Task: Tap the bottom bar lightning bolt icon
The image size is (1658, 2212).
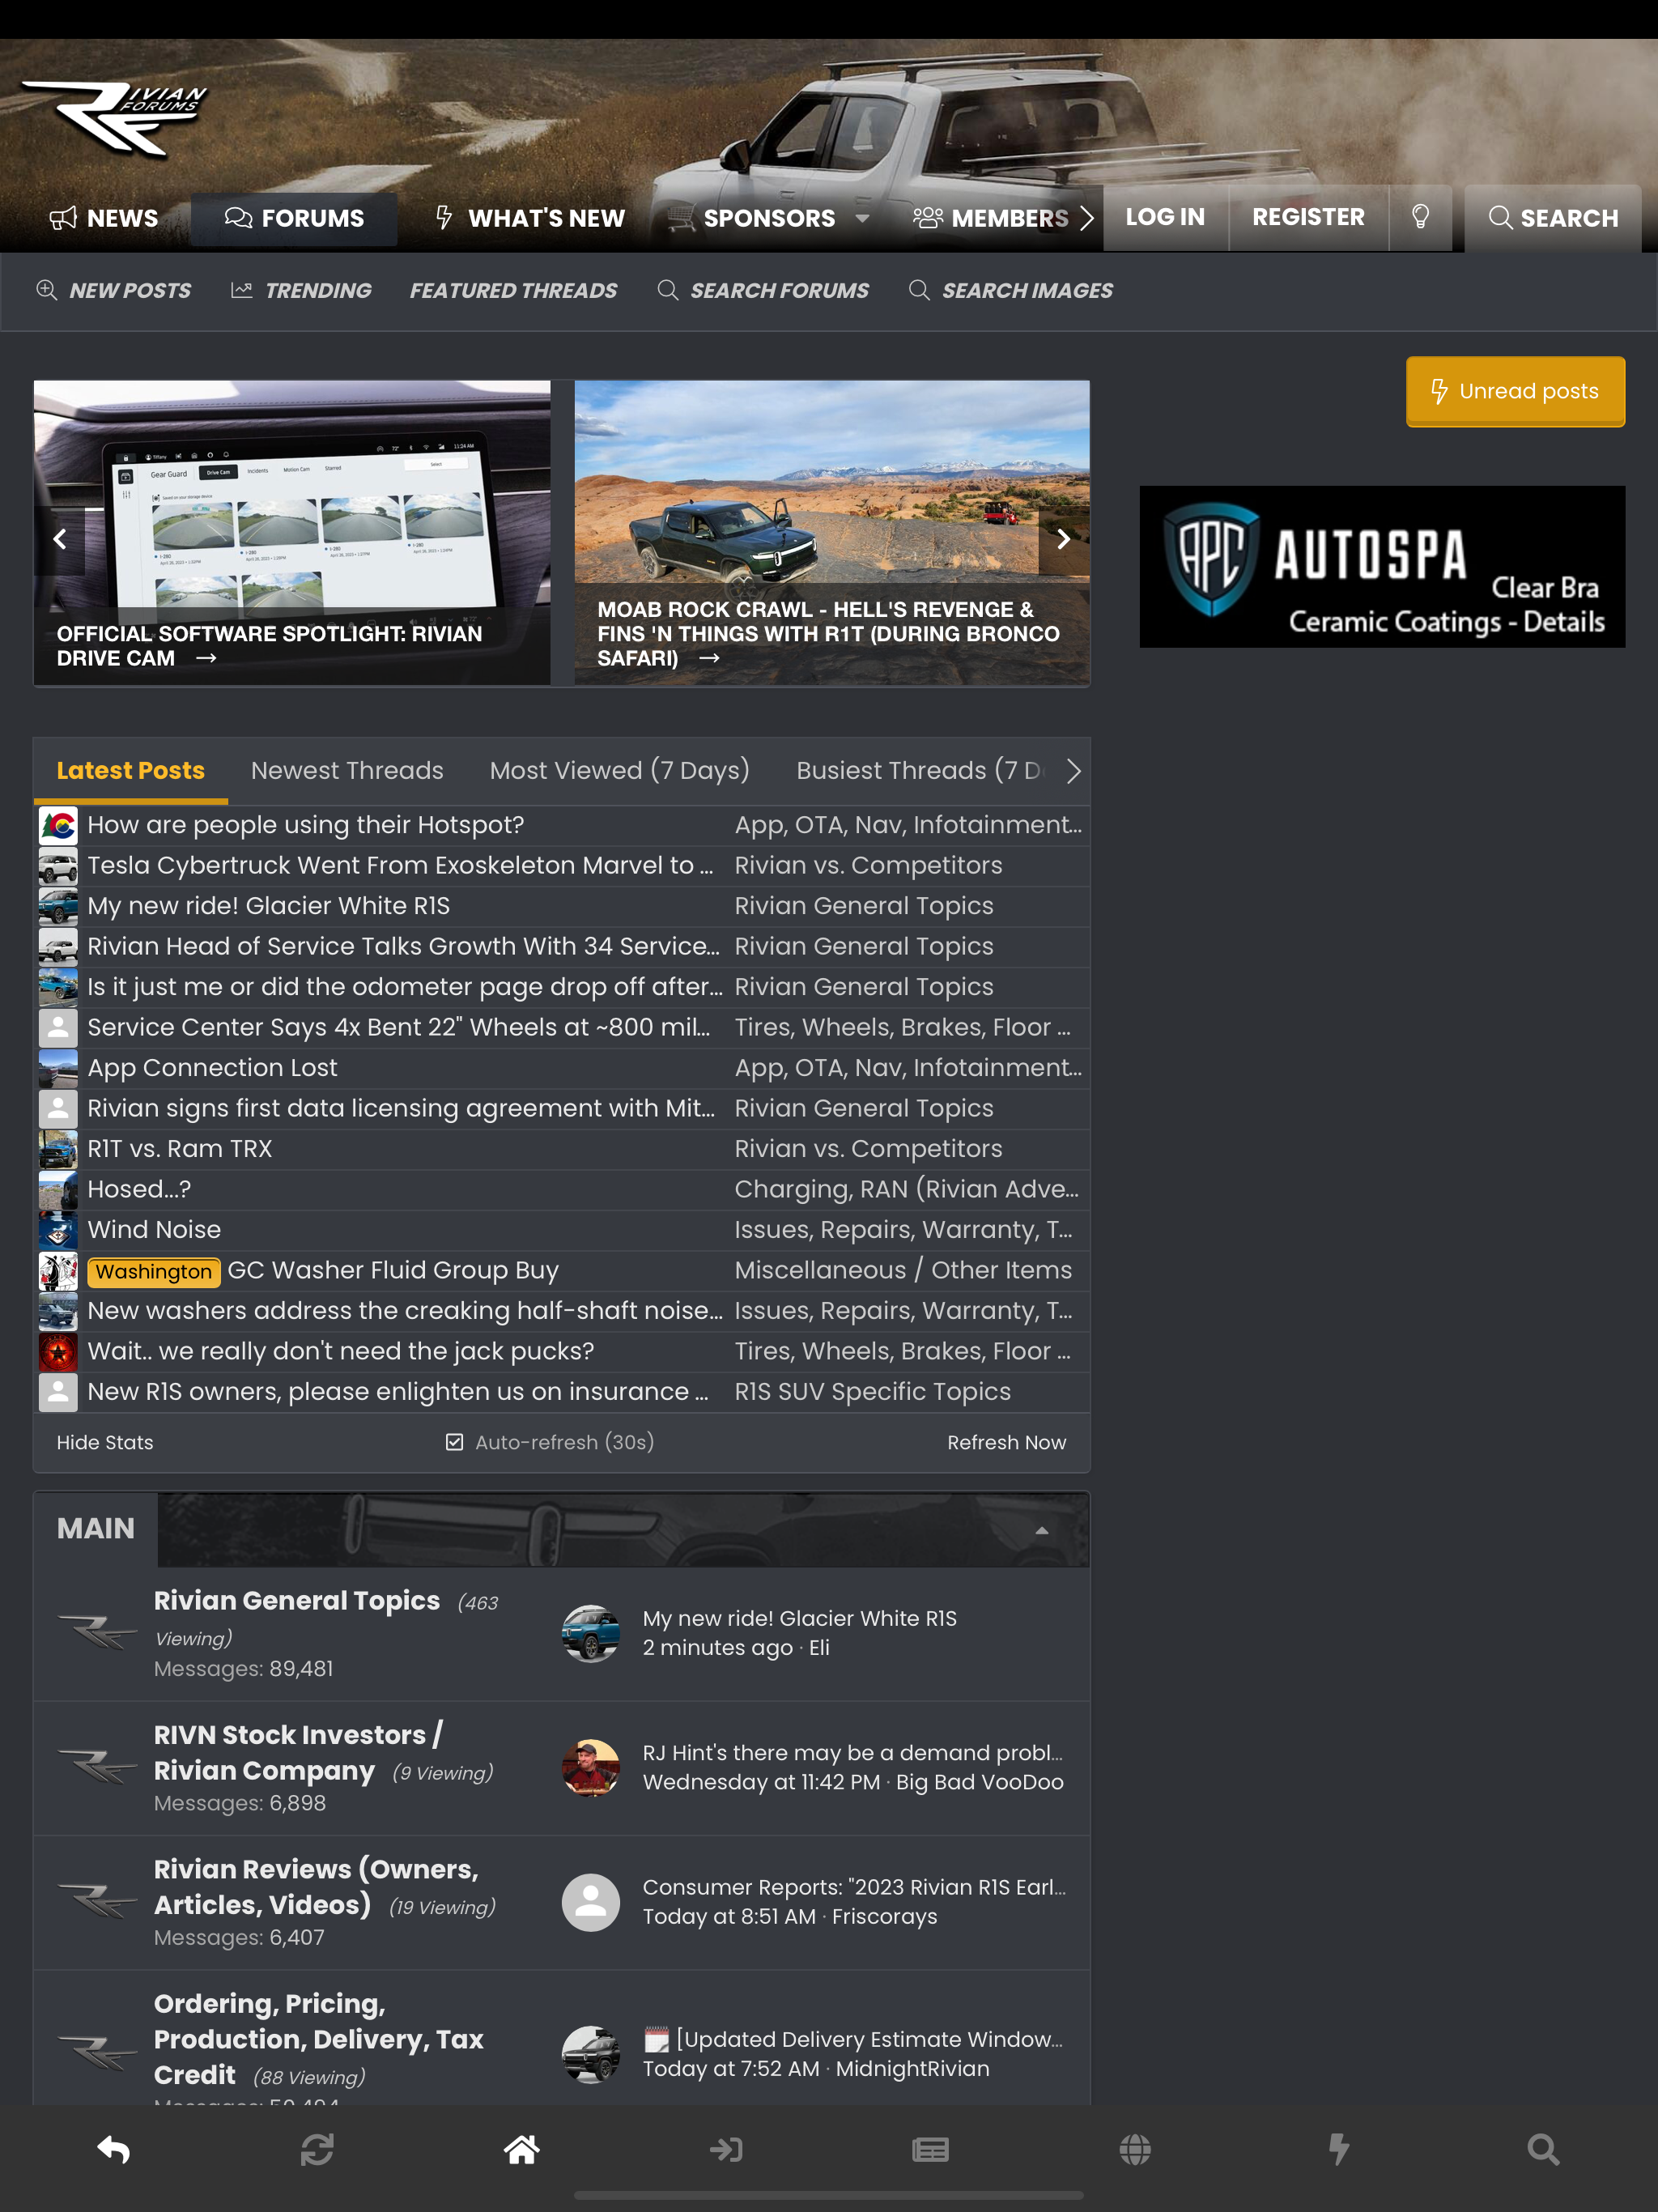Action: point(1339,2149)
